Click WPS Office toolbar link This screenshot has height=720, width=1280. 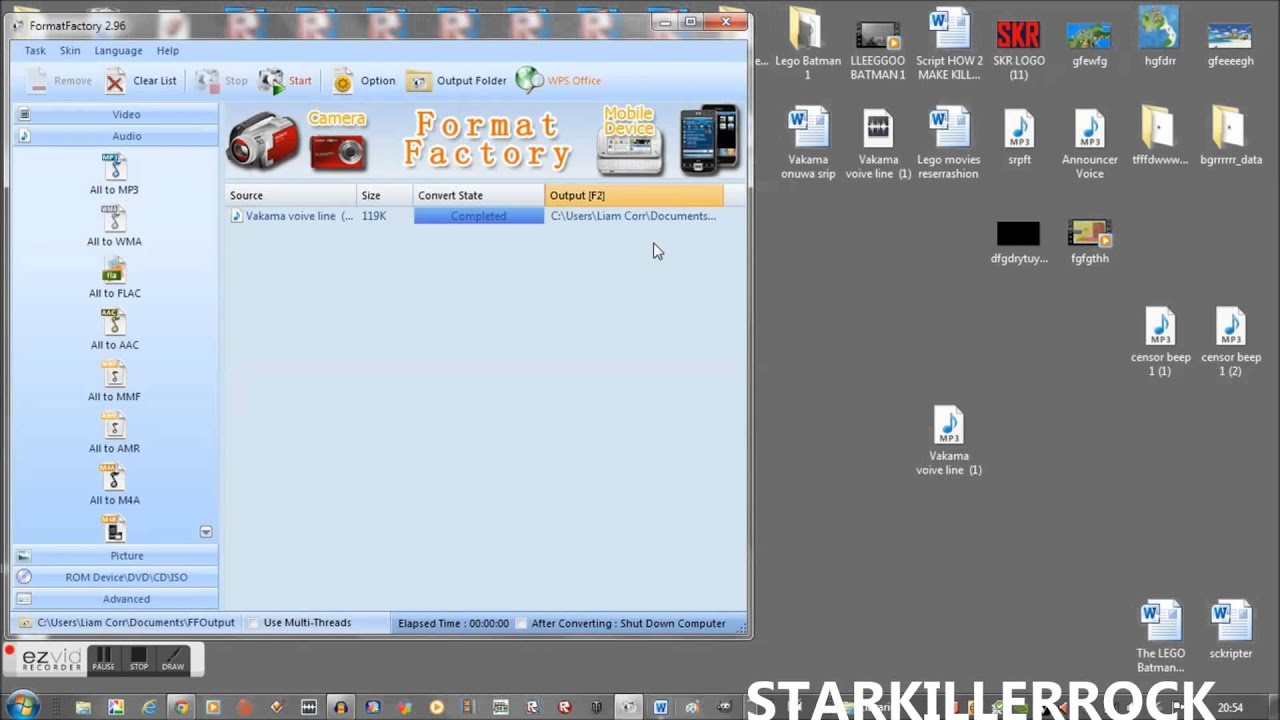558,81
